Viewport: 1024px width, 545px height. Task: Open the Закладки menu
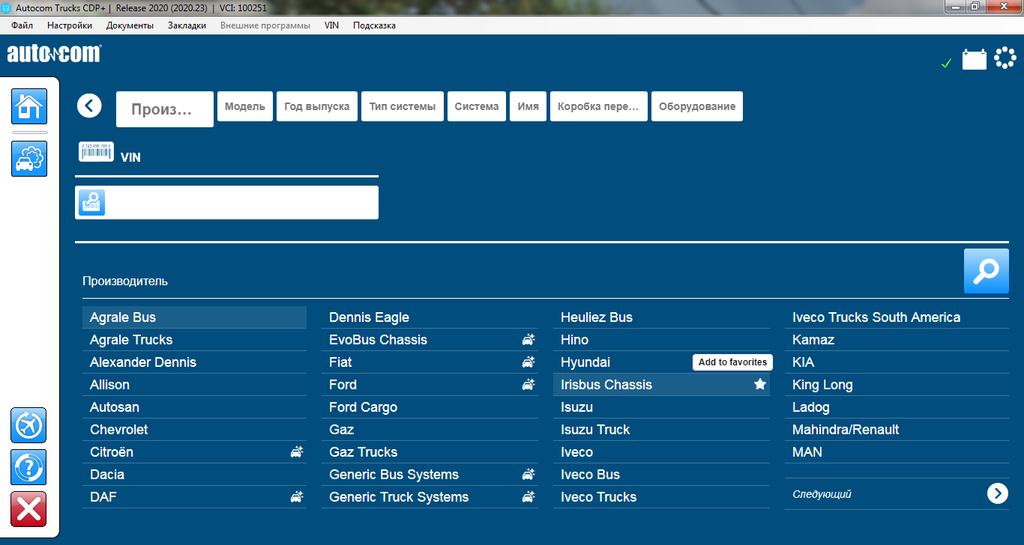[187, 25]
